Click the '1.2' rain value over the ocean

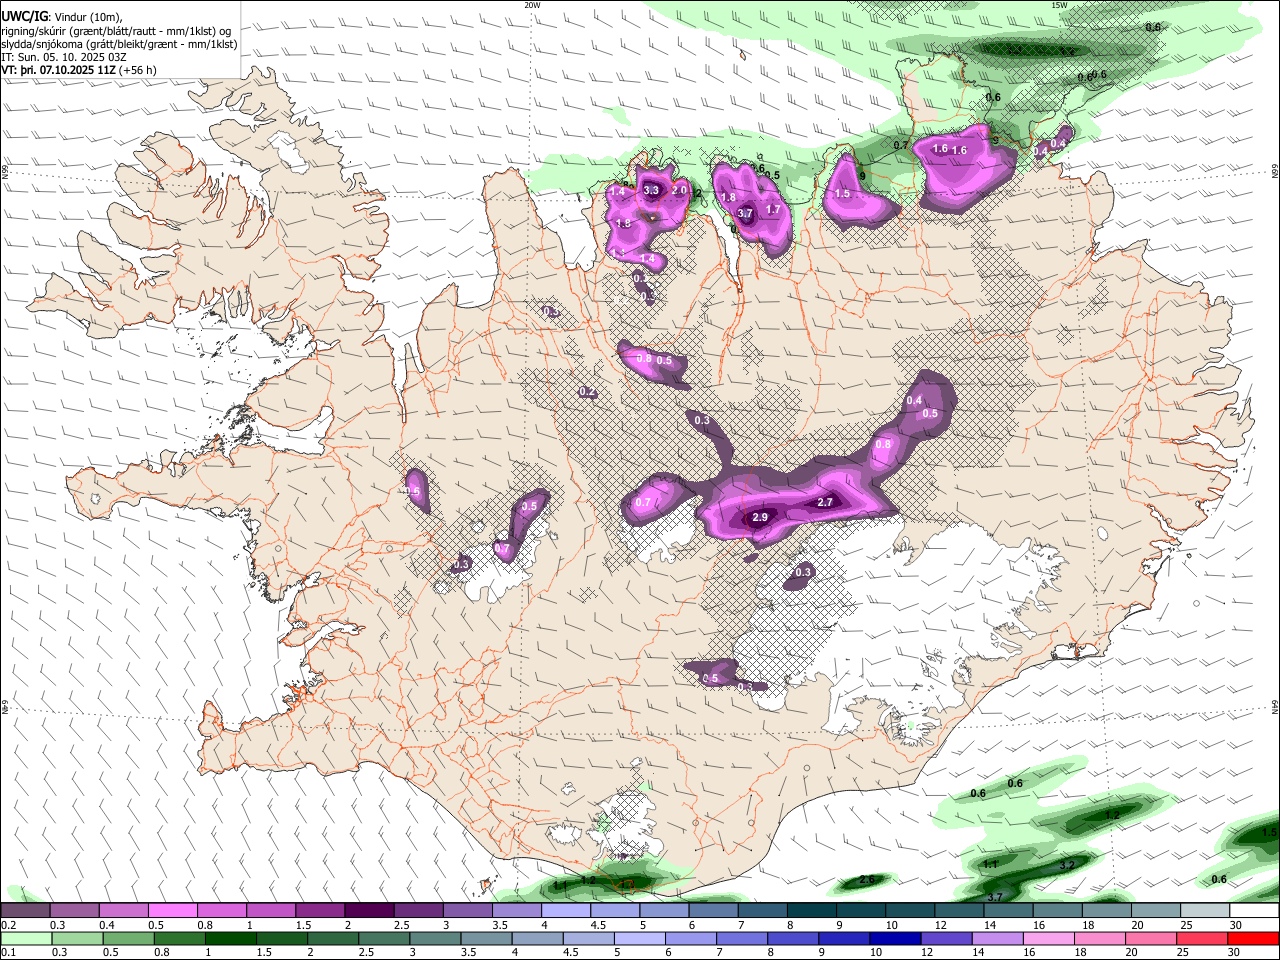tap(1113, 815)
